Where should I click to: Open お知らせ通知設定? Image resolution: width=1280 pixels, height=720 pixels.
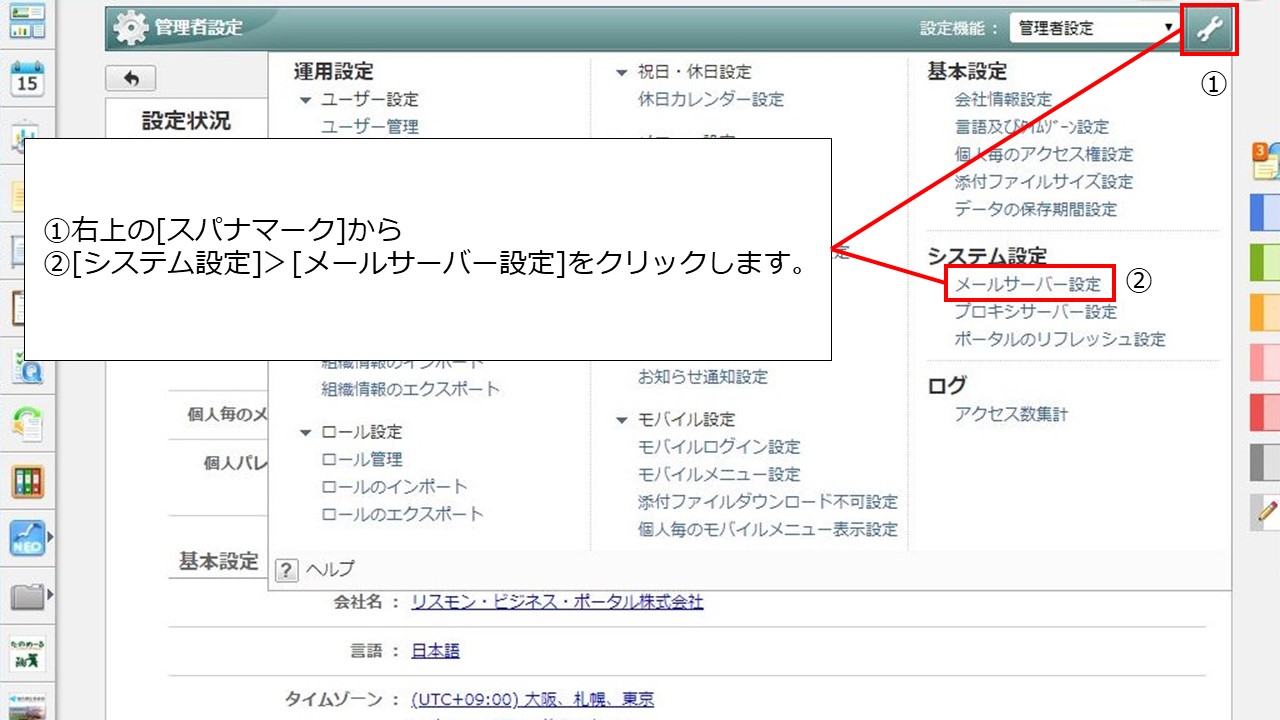pyautogui.click(x=703, y=377)
